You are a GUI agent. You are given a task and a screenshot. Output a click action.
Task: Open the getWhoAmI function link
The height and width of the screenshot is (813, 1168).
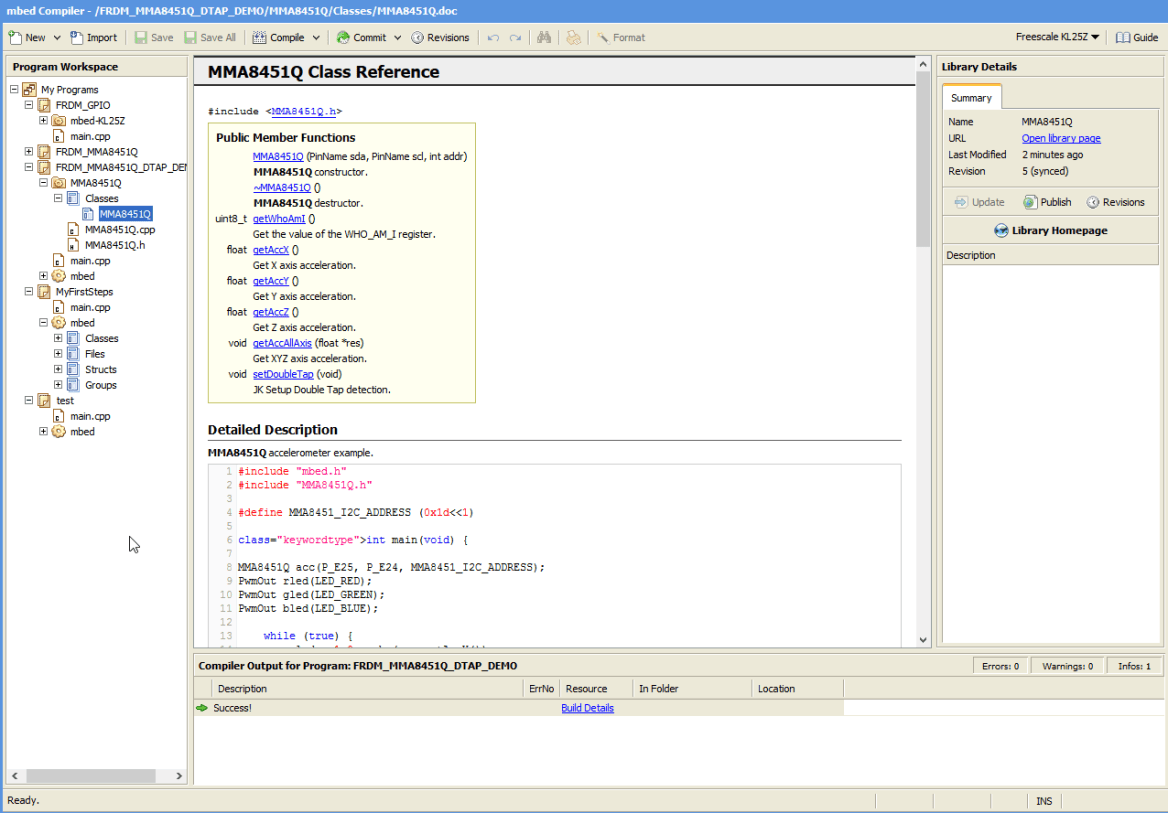279,219
